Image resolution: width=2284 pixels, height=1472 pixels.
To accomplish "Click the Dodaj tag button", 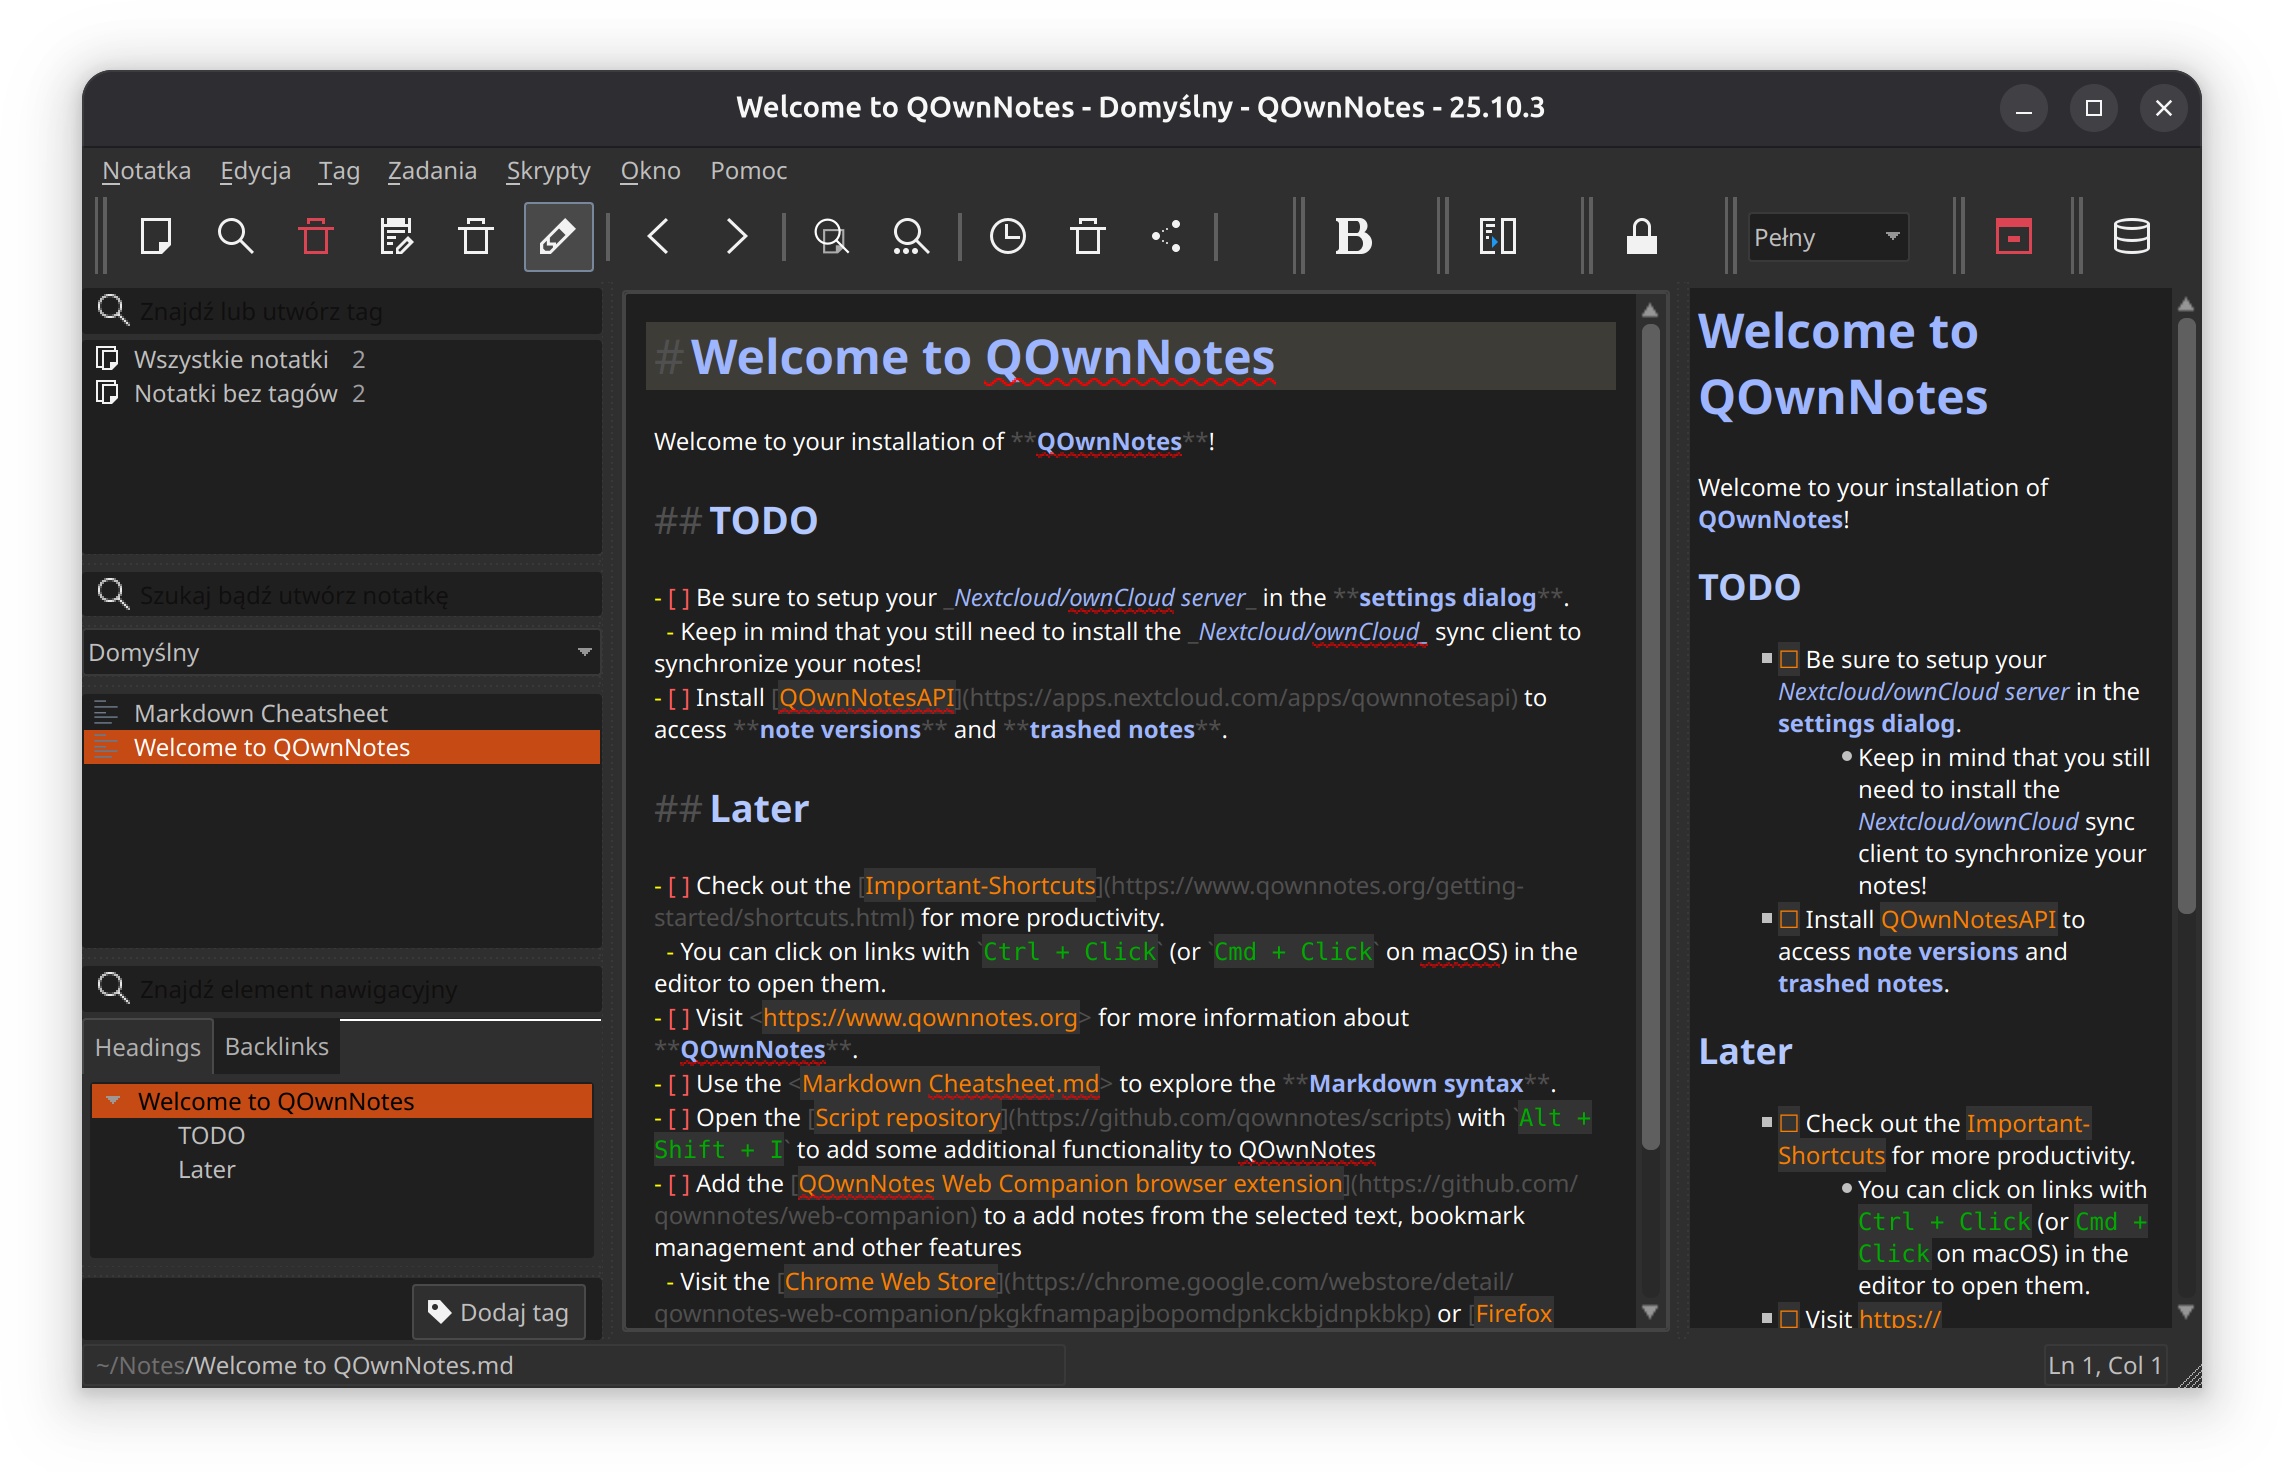I will coord(498,1312).
